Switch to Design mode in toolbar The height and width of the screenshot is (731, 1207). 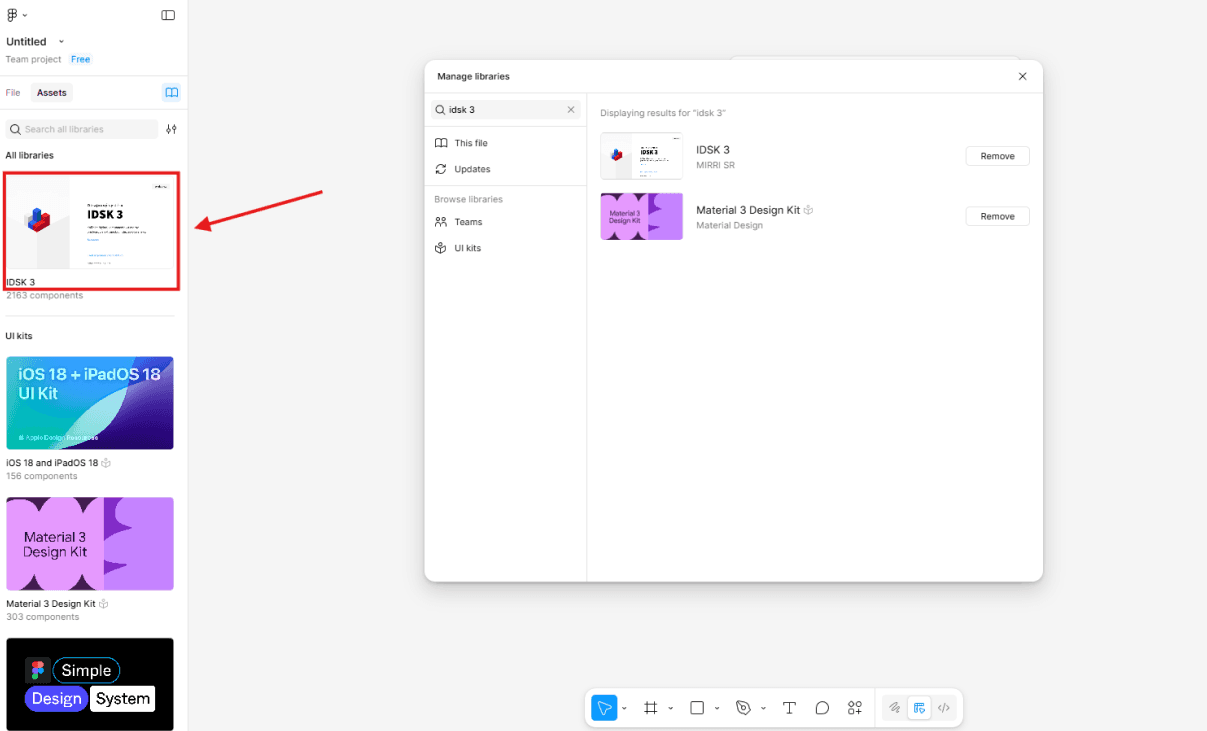[919, 708]
